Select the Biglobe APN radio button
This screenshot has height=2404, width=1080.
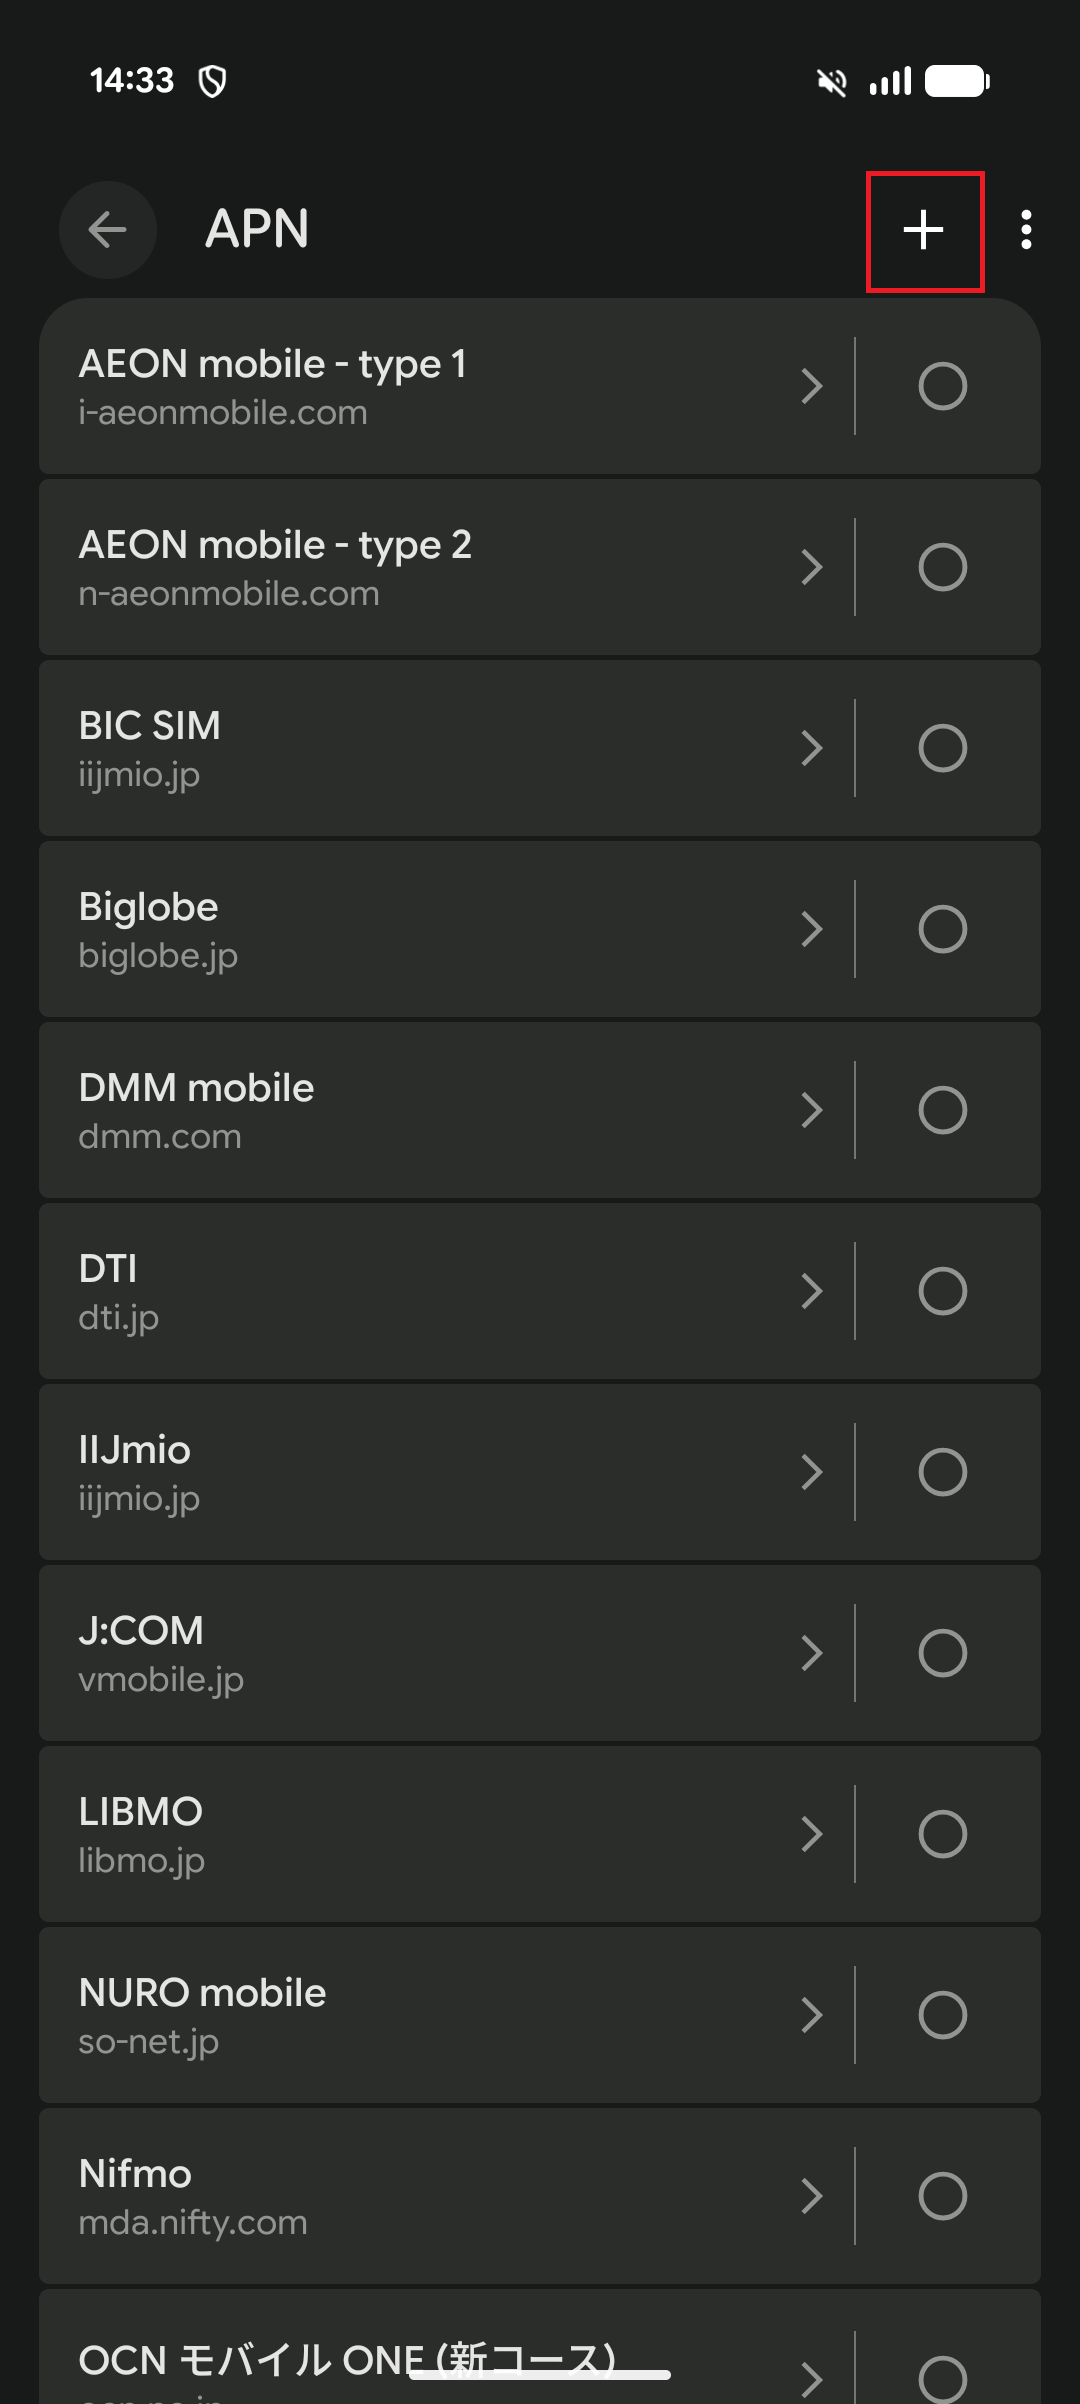coord(942,929)
